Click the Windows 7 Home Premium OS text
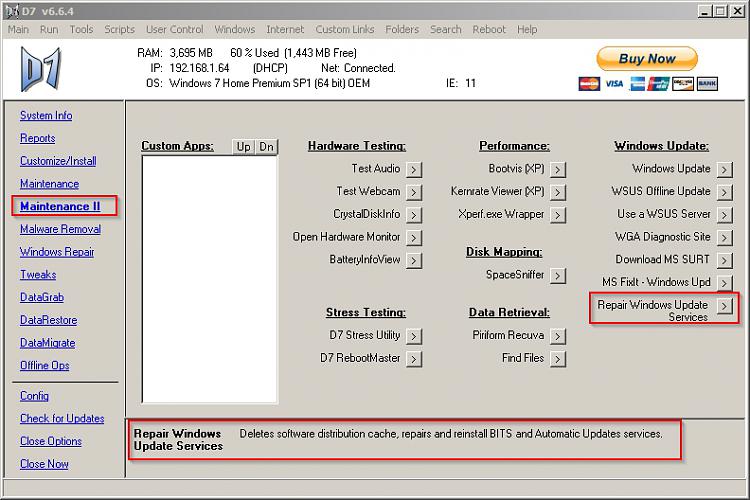 tap(269, 84)
